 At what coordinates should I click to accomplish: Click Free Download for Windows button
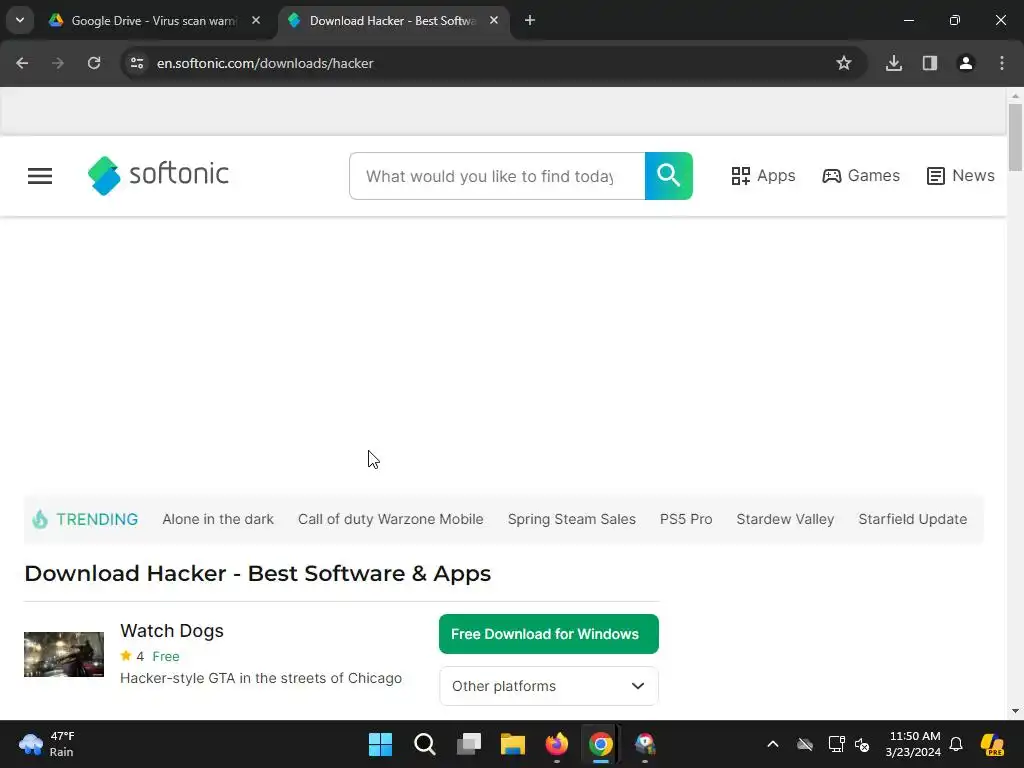point(549,633)
